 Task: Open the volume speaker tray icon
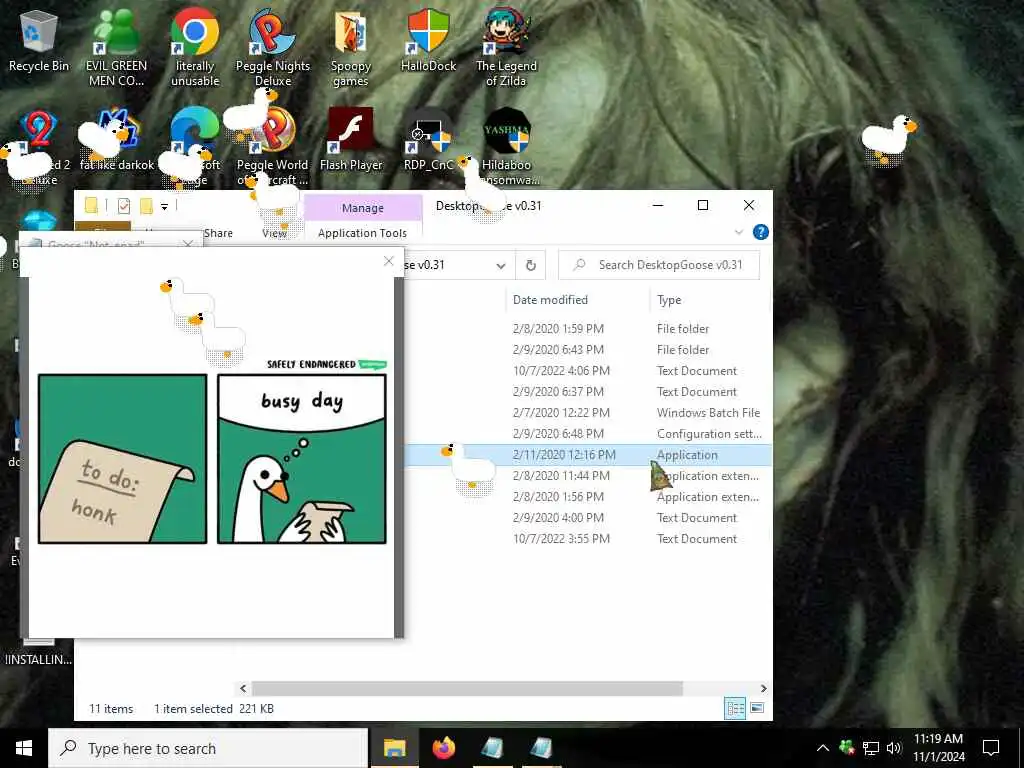894,748
